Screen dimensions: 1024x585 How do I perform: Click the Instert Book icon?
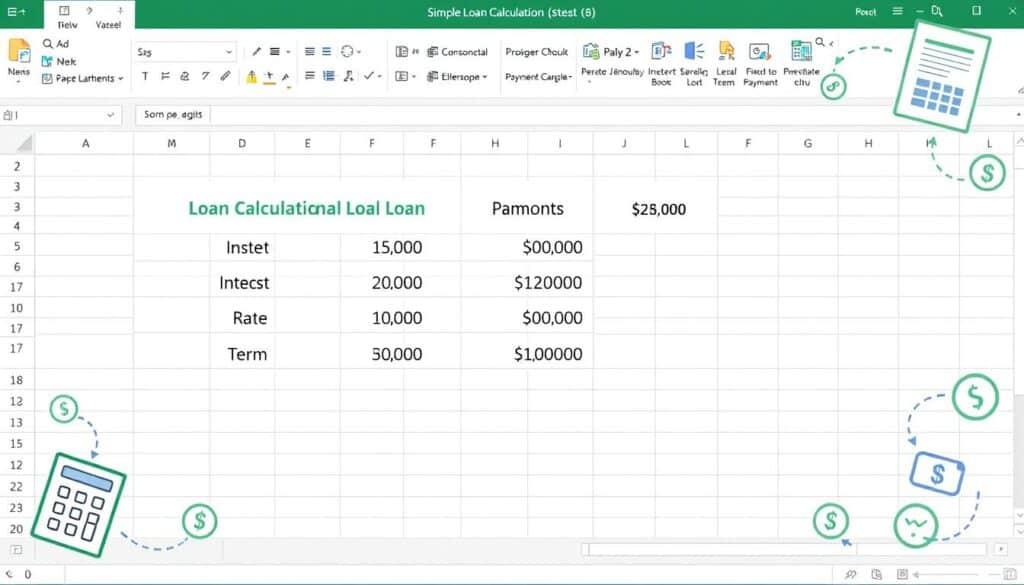pos(662,51)
